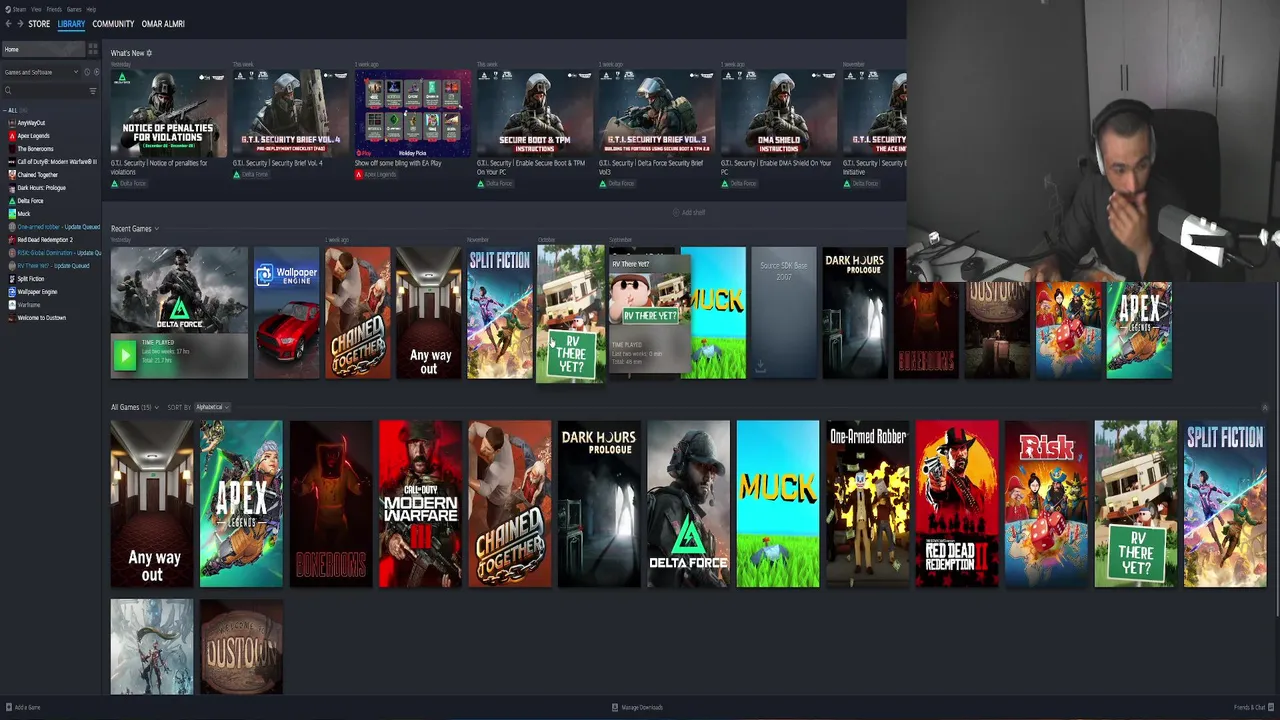Open advanced filter icon beside search field
1280x720 pixels.
click(x=93, y=91)
